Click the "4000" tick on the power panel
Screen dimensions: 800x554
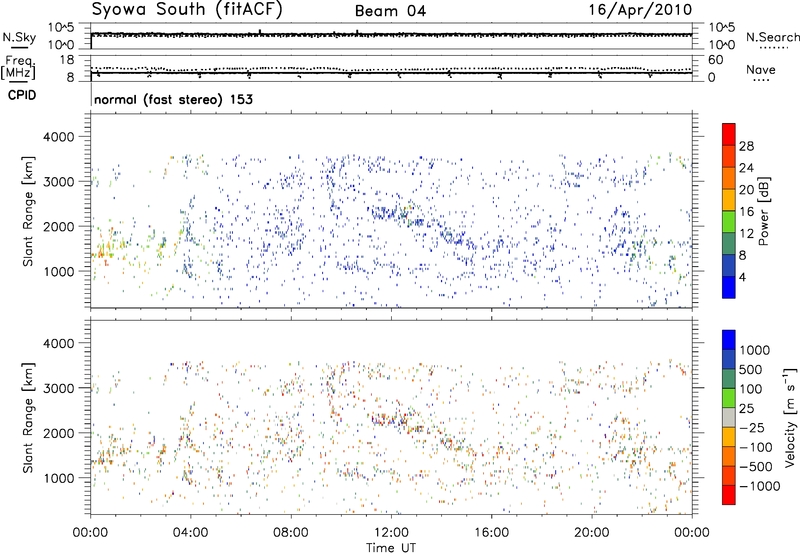tap(59, 137)
